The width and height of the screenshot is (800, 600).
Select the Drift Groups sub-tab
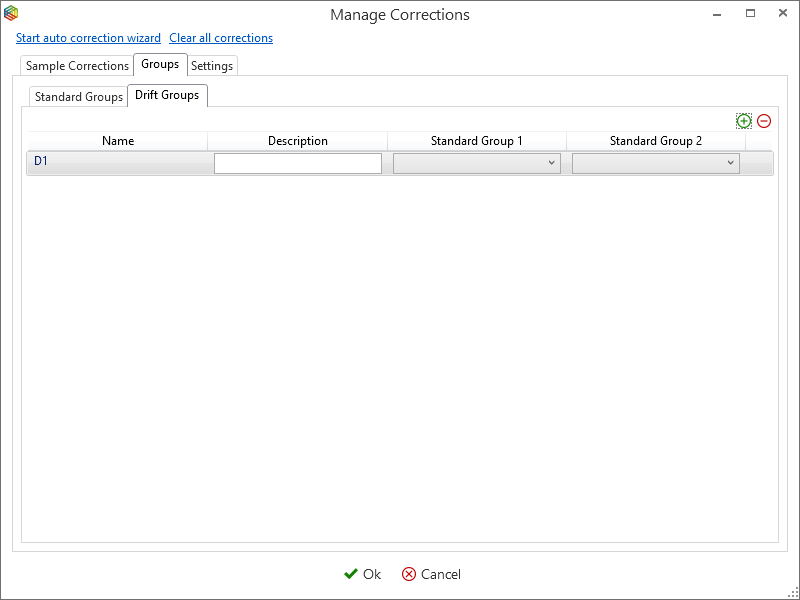(167, 95)
